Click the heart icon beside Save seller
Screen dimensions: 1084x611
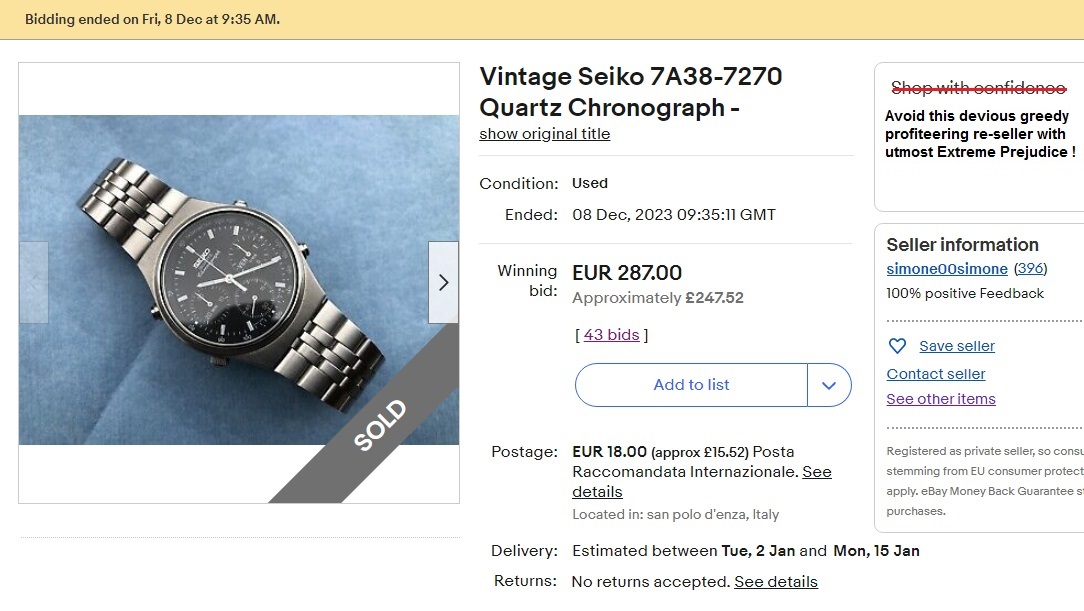tap(899, 346)
